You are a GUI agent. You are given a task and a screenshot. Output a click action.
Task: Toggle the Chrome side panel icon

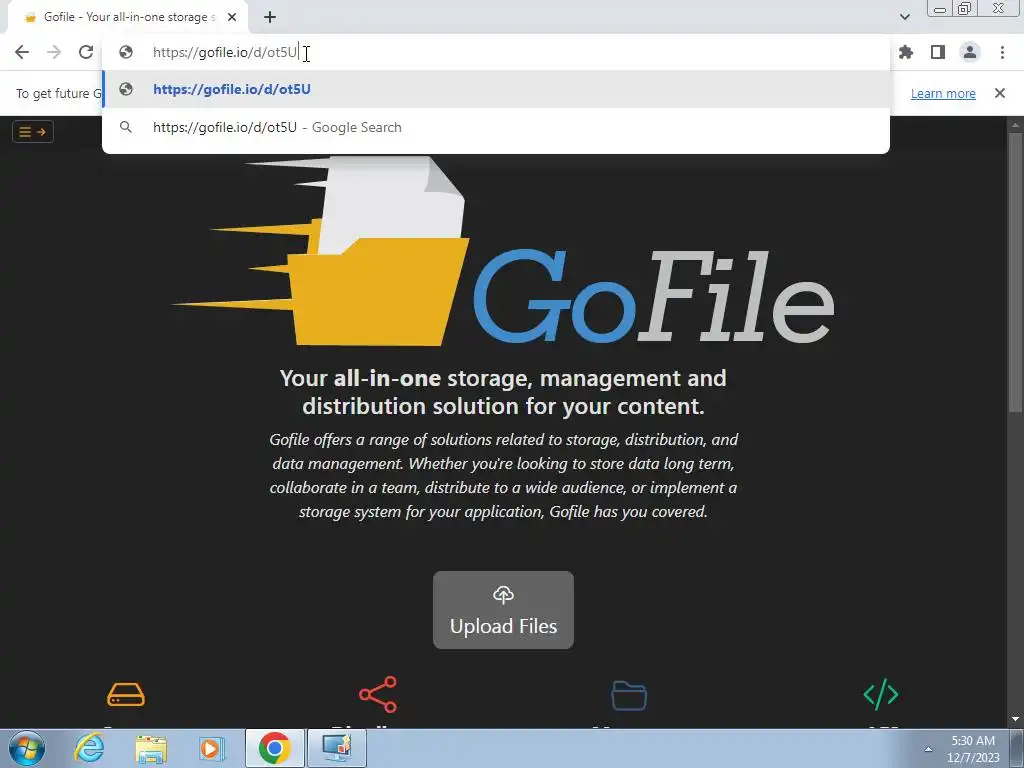938,52
